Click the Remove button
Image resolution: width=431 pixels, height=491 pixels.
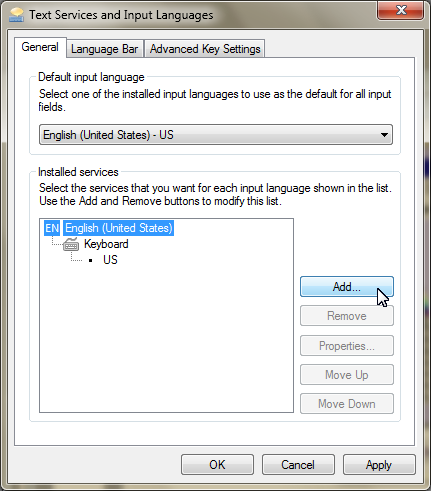[x=347, y=316]
